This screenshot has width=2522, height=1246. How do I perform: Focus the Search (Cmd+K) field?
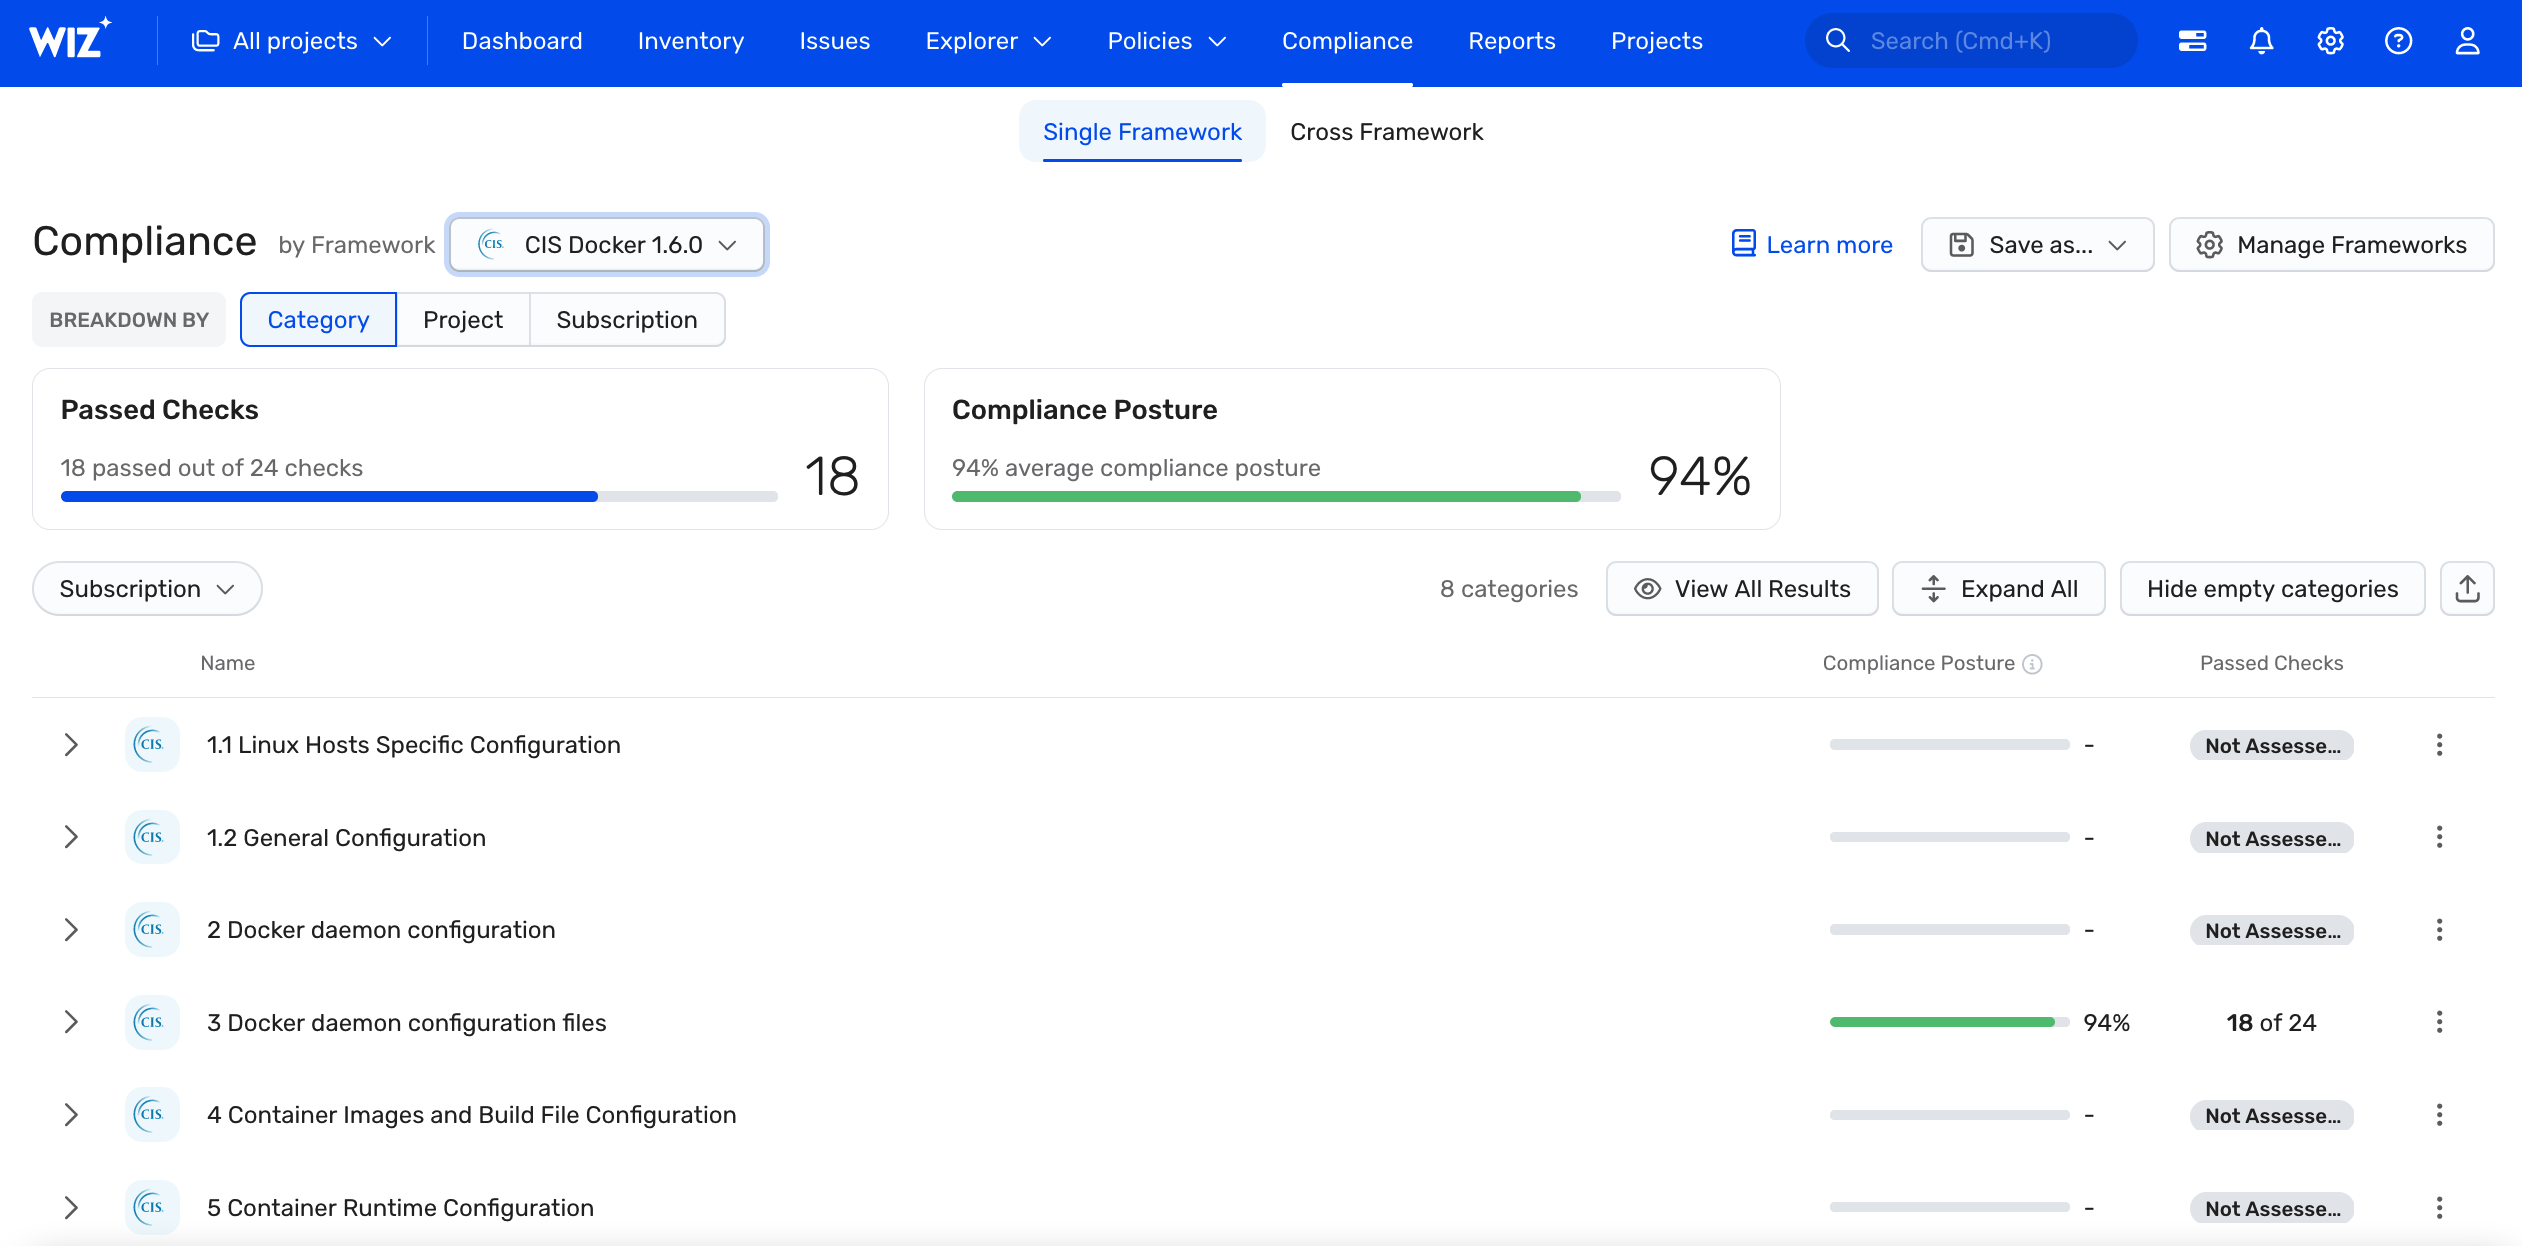point(1971,41)
